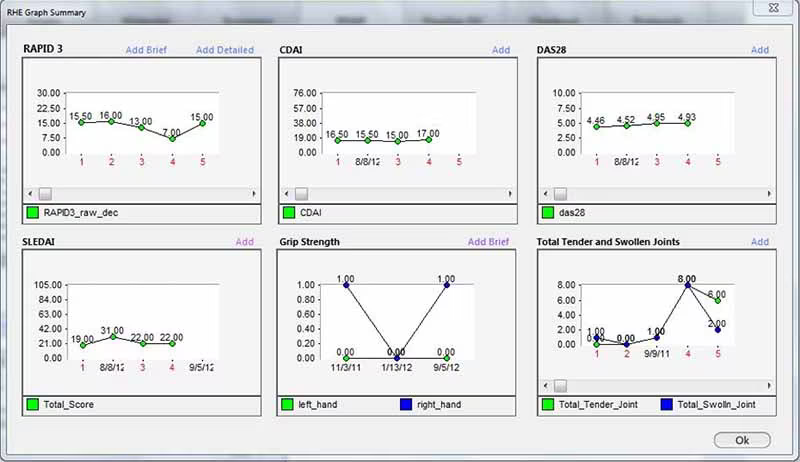This screenshot has width=800, height=462.
Task: Select SLEDAI data point 19.00
Action: click(x=83, y=345)
